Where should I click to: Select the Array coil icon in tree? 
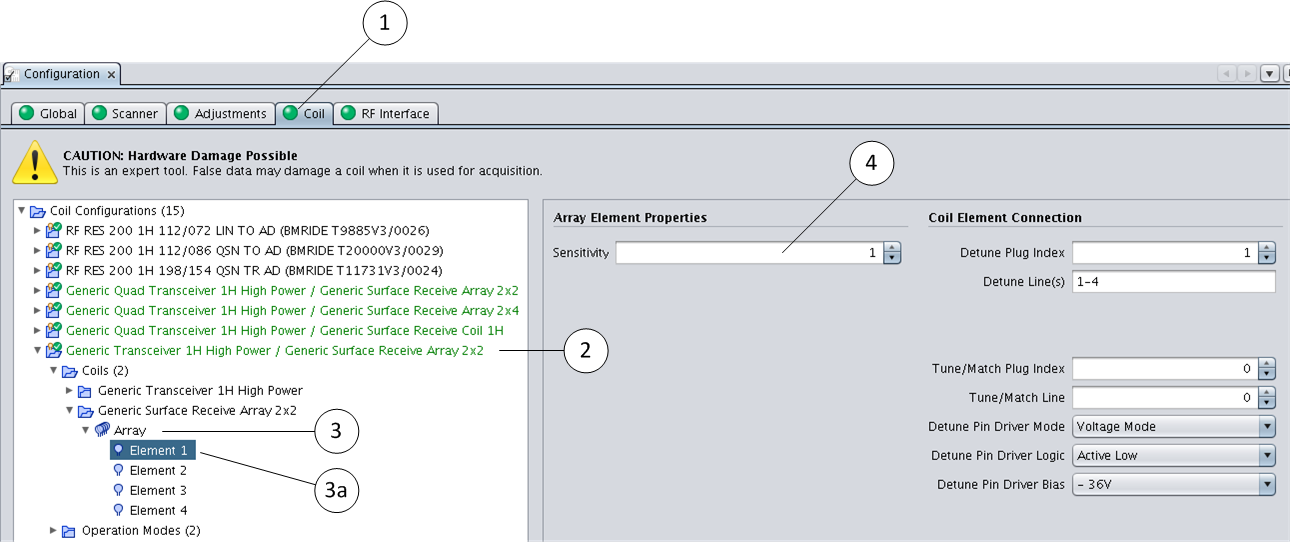[102, 431]
